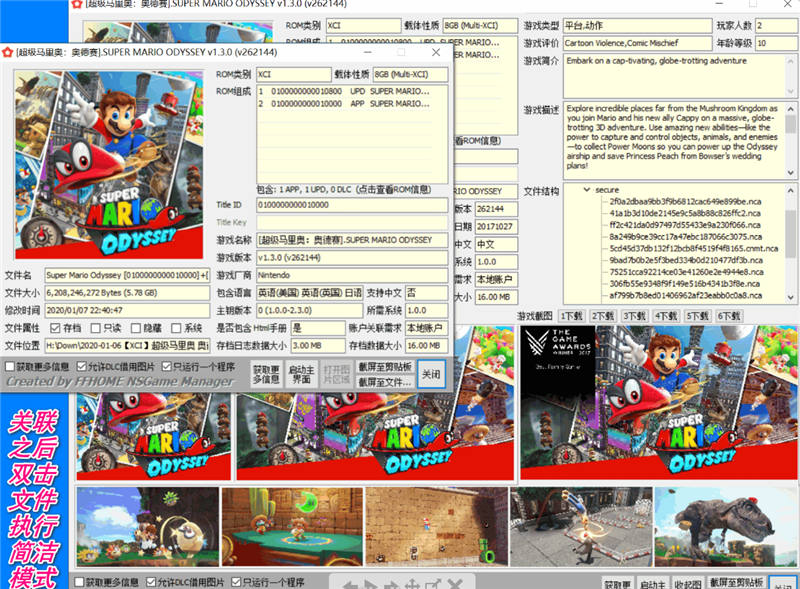The width and height of the screenshot is (800, 589).
Task: Click the Title ID field in front window
Action: [x=352, y=205]
